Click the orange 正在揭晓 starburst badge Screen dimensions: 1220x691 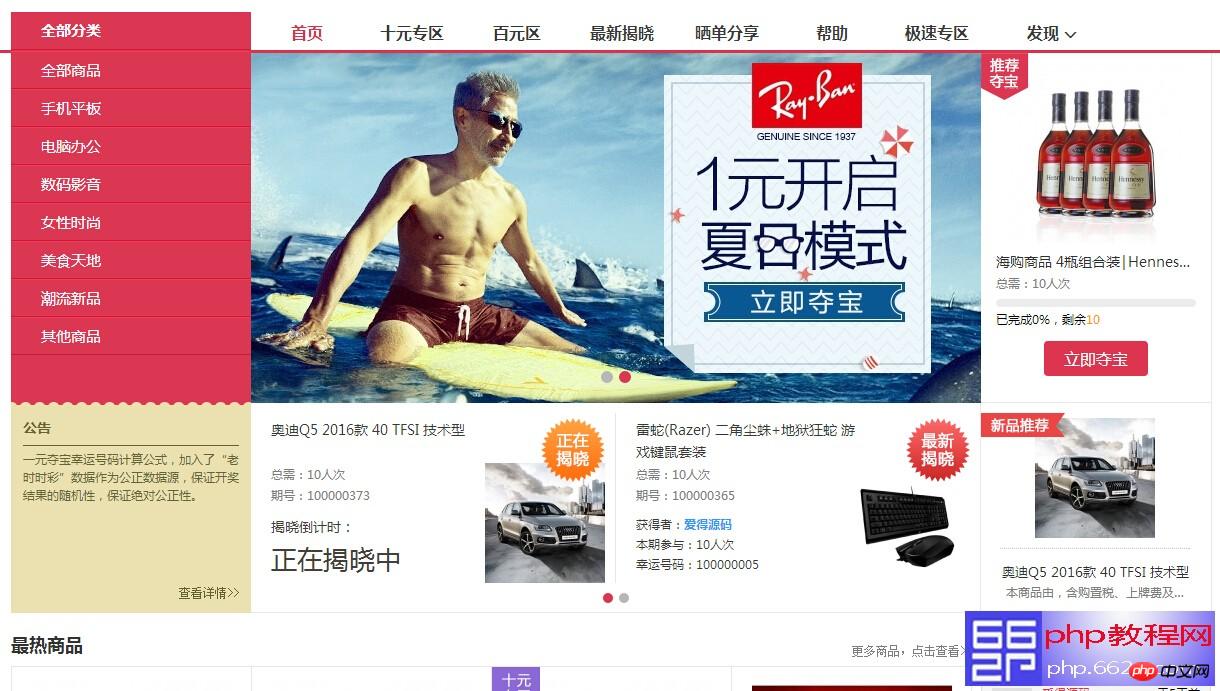573,450
